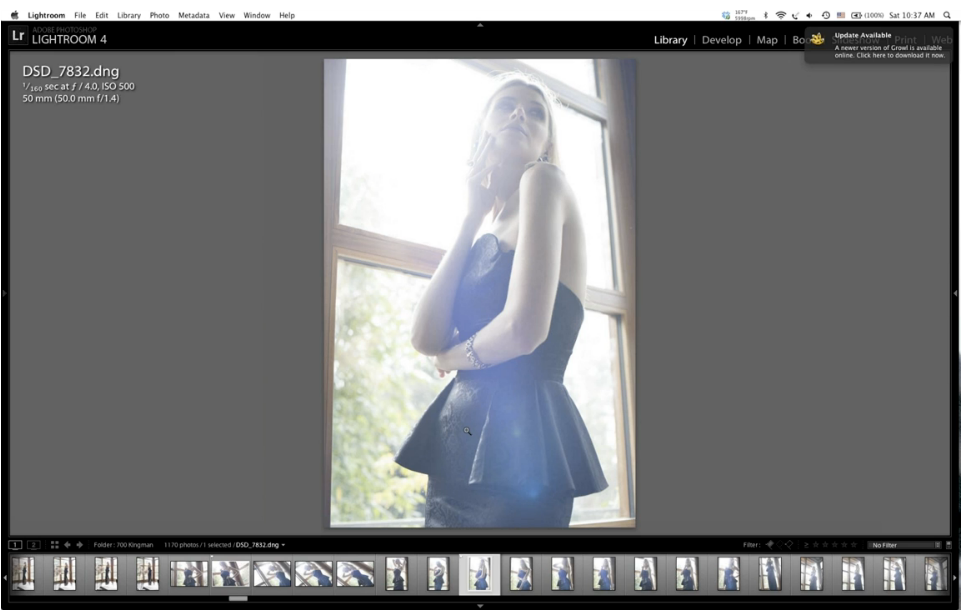The image size is (961, 610).
Task: Go forward using the right arrow icon
Action: click(x=79, y=544)
